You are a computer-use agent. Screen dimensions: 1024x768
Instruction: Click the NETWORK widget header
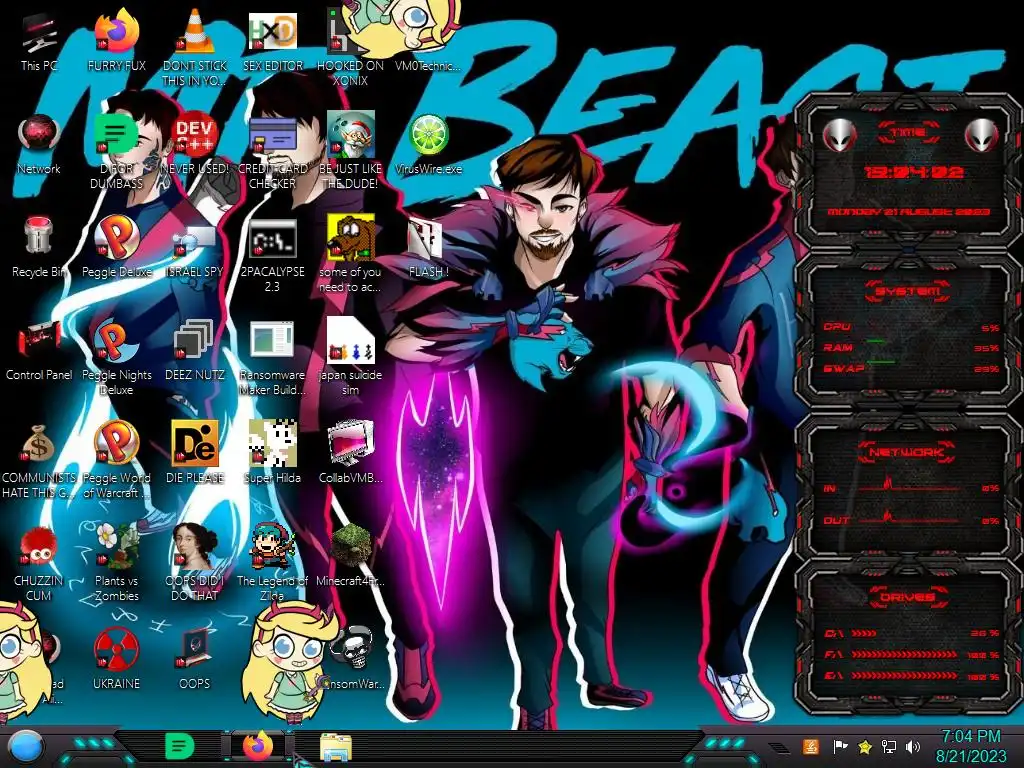[x=908, y=451]
